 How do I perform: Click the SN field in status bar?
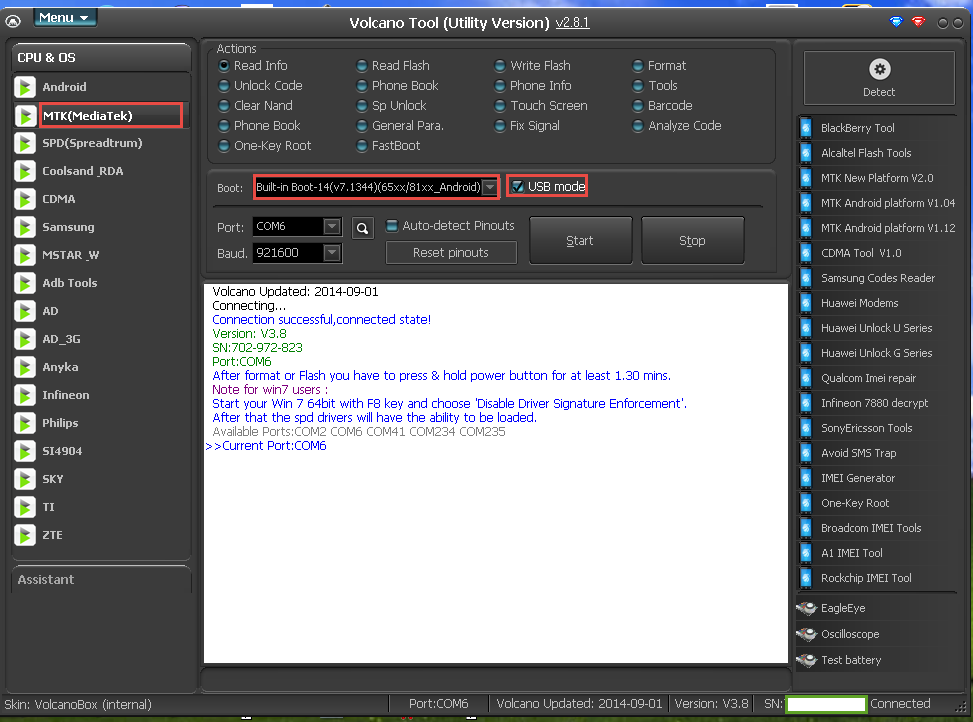pyautogui.click(x=825, y=704)
